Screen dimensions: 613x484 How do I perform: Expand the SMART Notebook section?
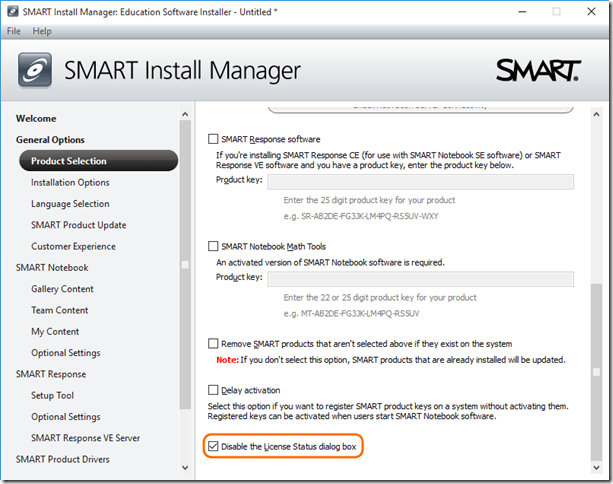point(52,268)
